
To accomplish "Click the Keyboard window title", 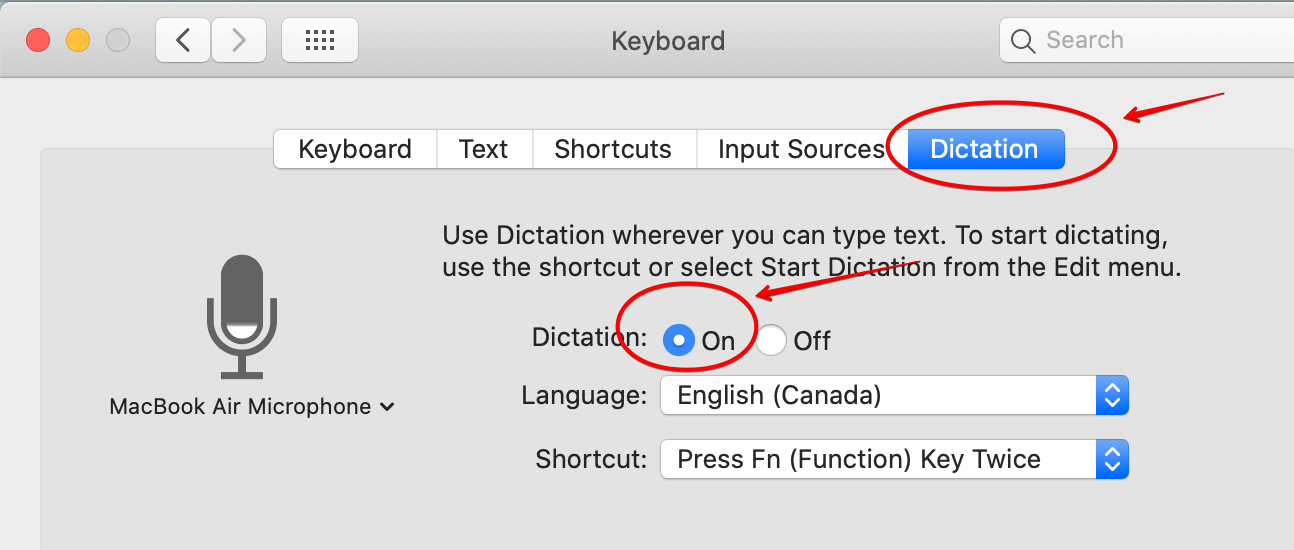I will (668, 41).
